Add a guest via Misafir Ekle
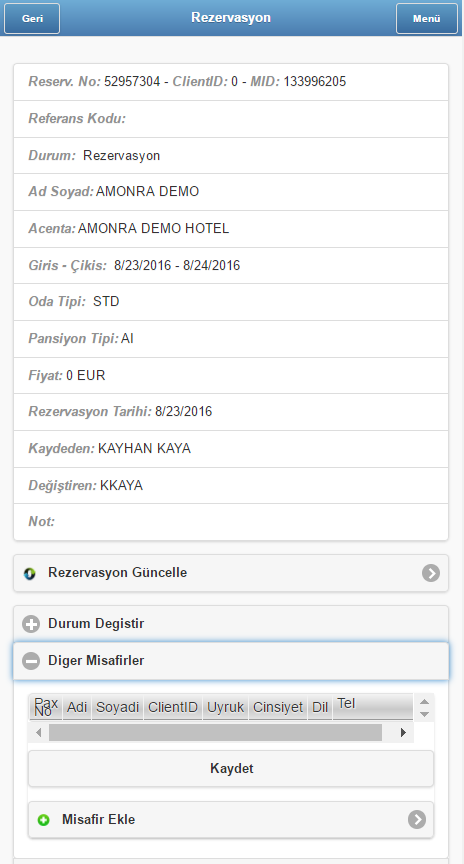Screen dimensions: 464x864 coord(231,819)
